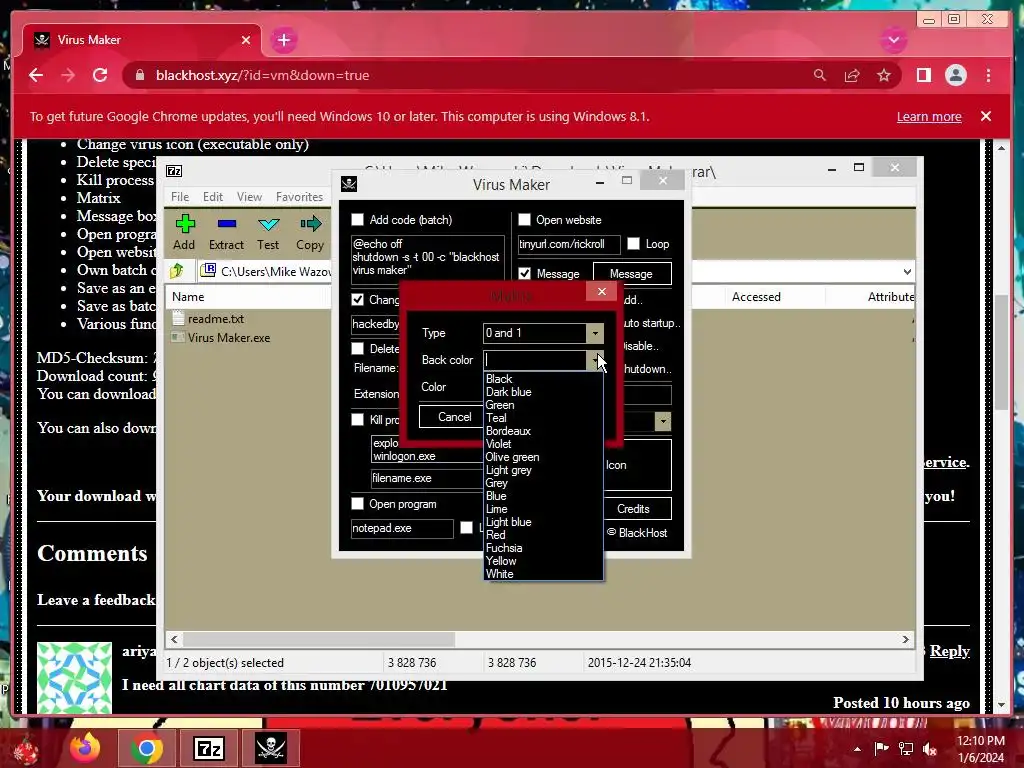Image resolution: width=1024 pixels, height=768 pixels.
Task: Switch to Chrome in the taskbar
Action: tap(146, 748)
